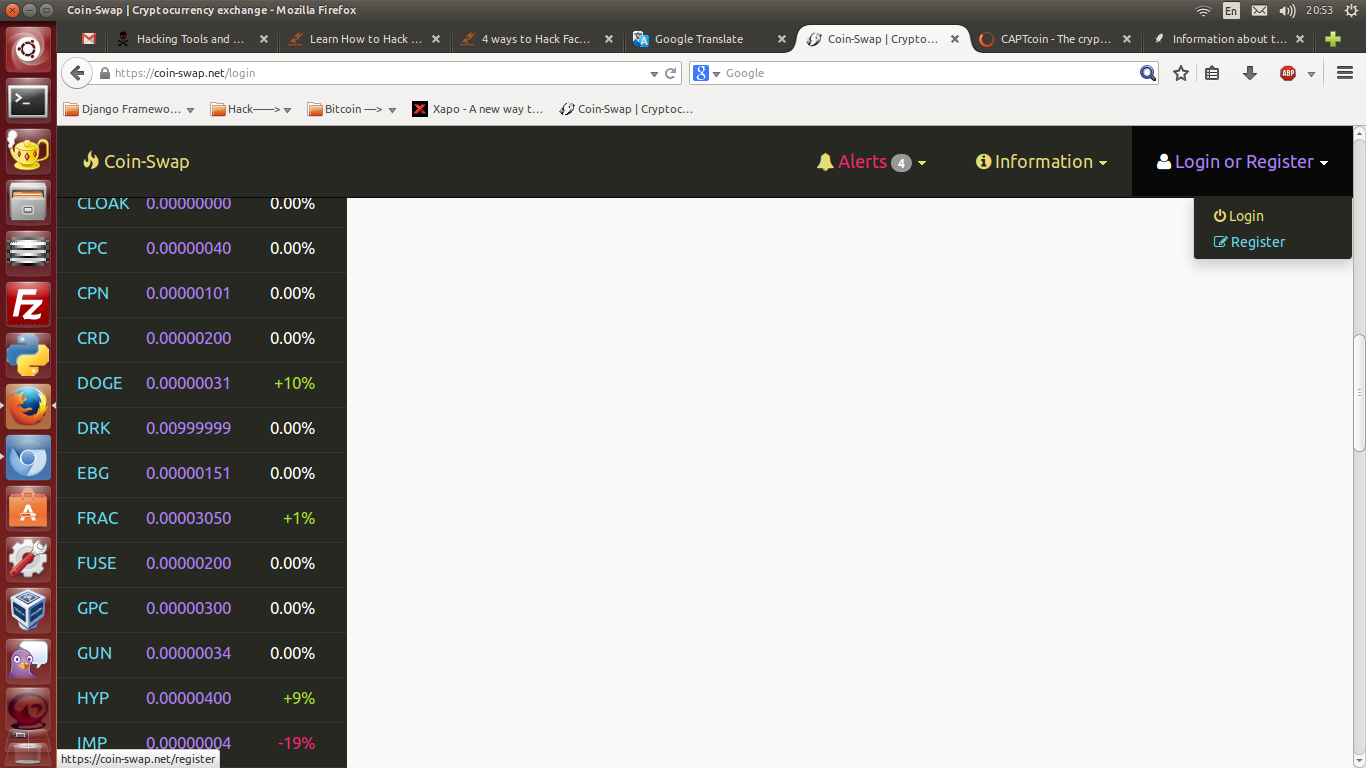Screen dimensions: 1366x768
Task: Close the Coin-Swap tab
Action: point(955,39)
